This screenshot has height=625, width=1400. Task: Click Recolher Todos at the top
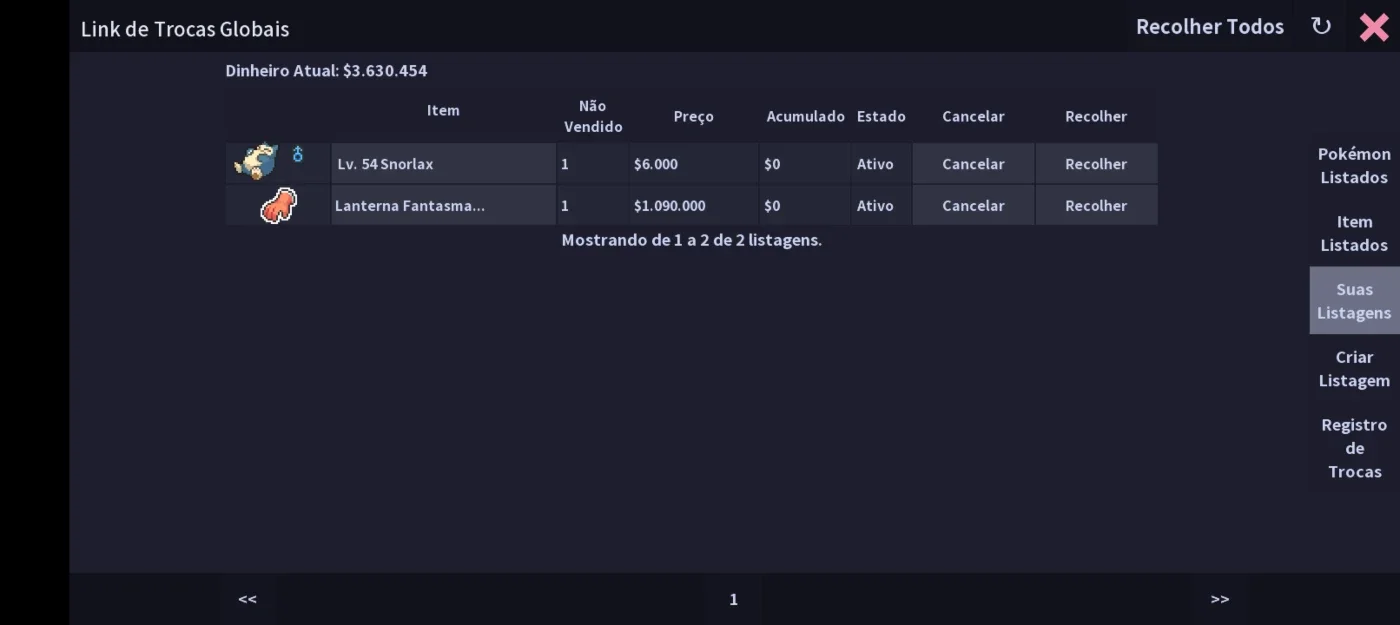(1210, 27)
